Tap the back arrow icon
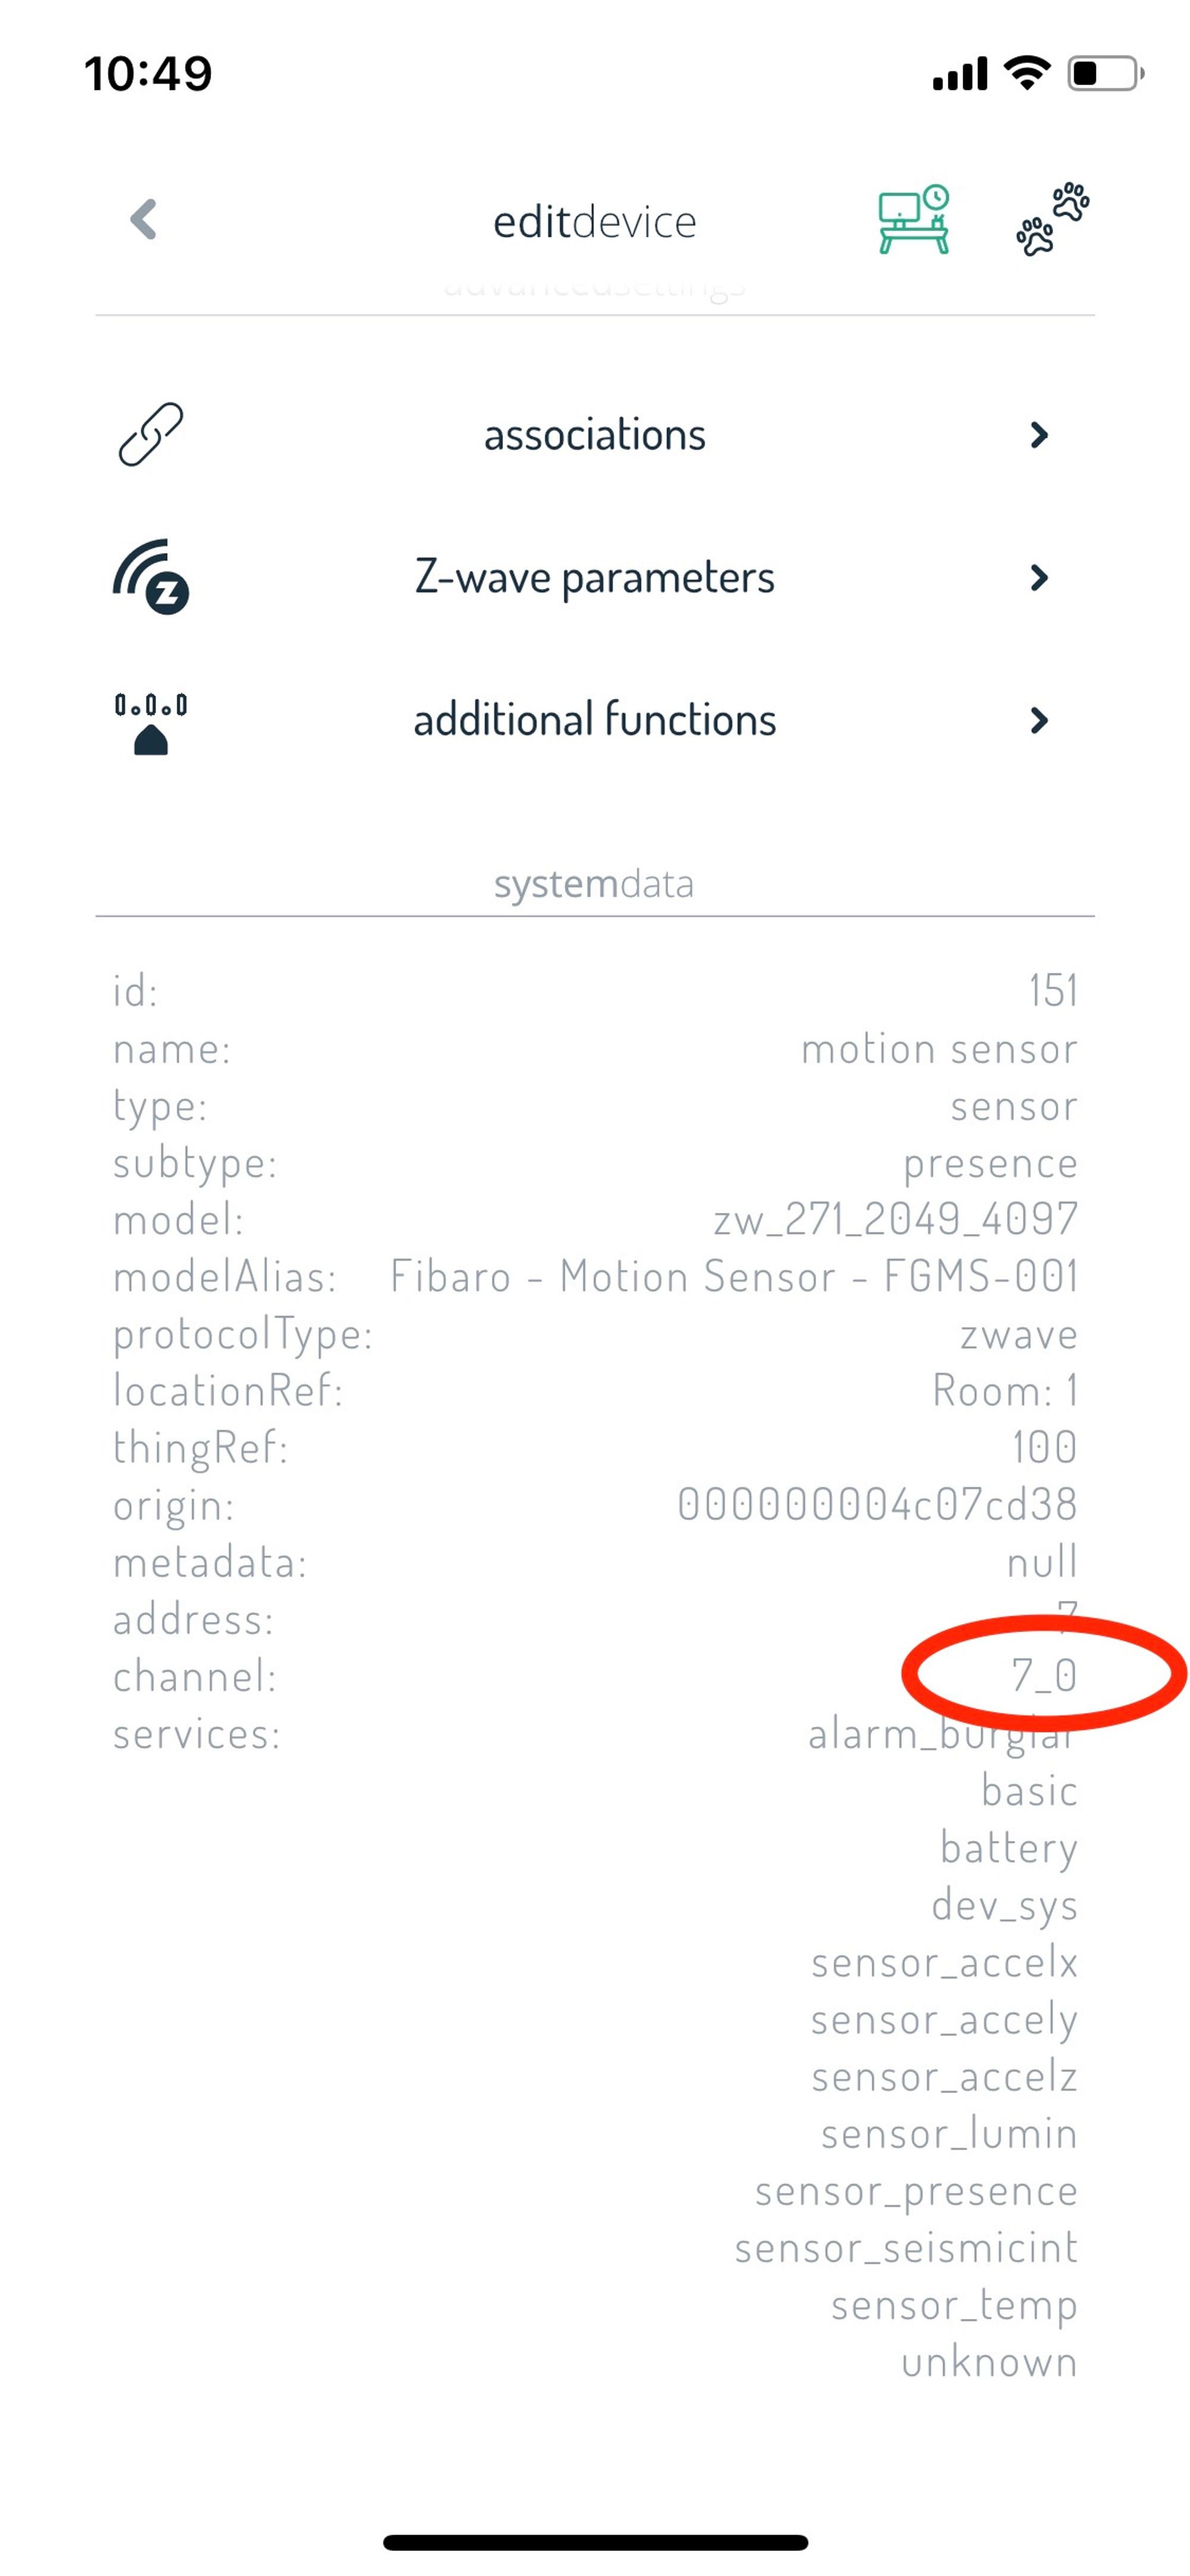Viewport: 1190px width, 2576px height. click(x=144, y=219)
